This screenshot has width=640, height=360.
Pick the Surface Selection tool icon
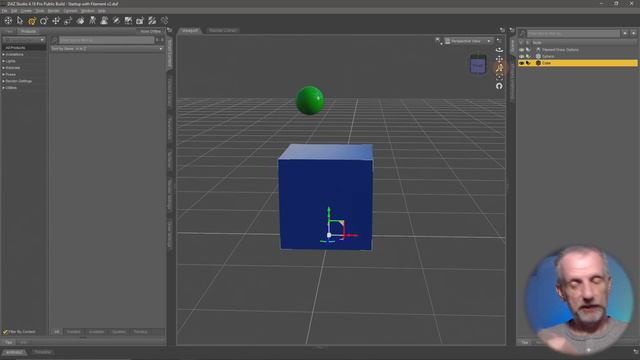pos(80,20)
